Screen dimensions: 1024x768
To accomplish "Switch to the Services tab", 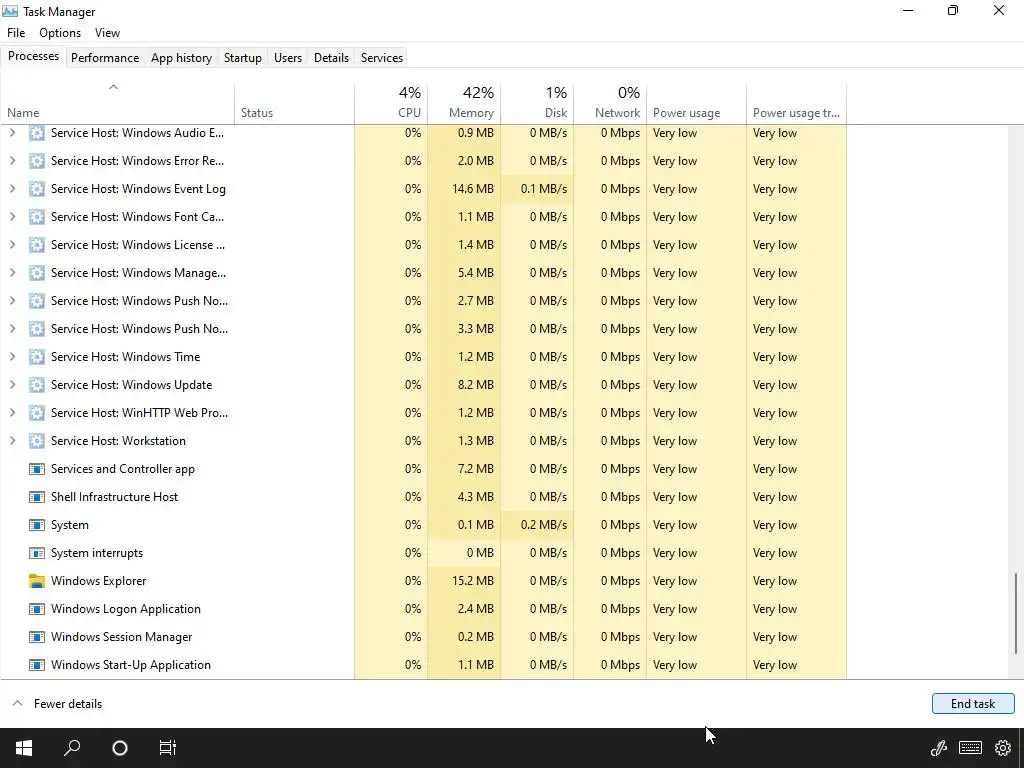I will [382, 57].
